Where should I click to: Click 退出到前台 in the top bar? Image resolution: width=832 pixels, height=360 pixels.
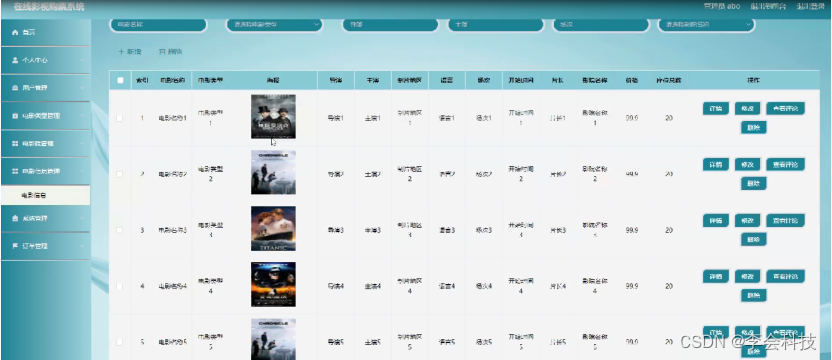(768, 6)
